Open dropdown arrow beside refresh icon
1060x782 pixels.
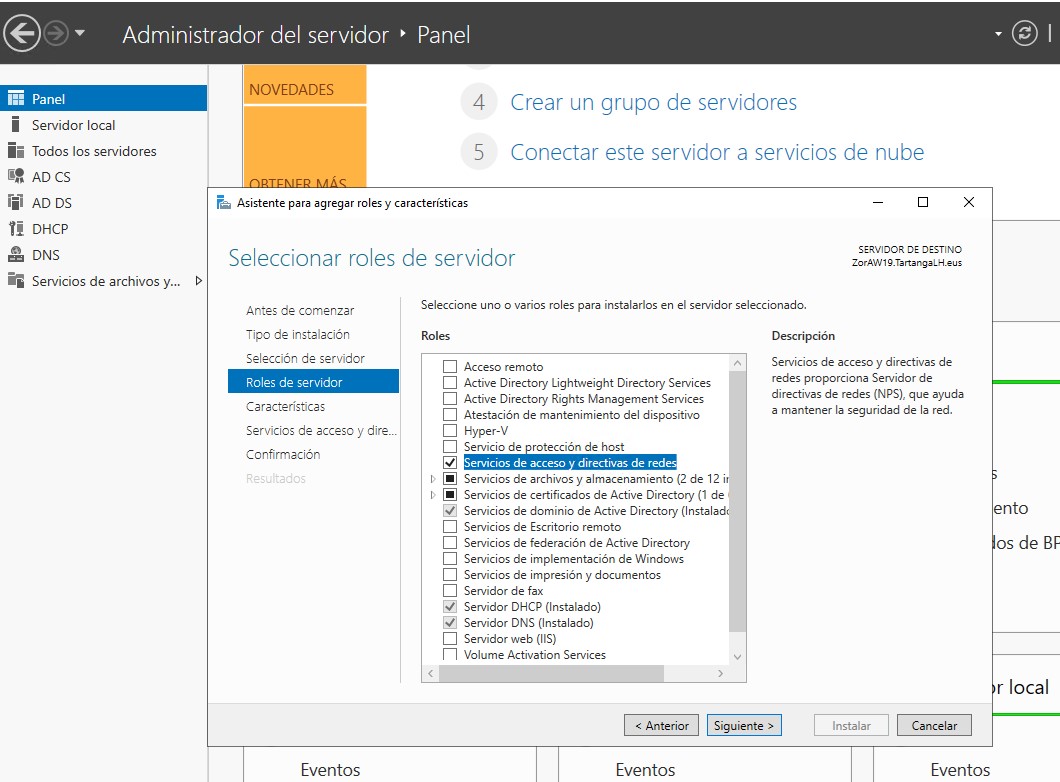coord(998,34)
